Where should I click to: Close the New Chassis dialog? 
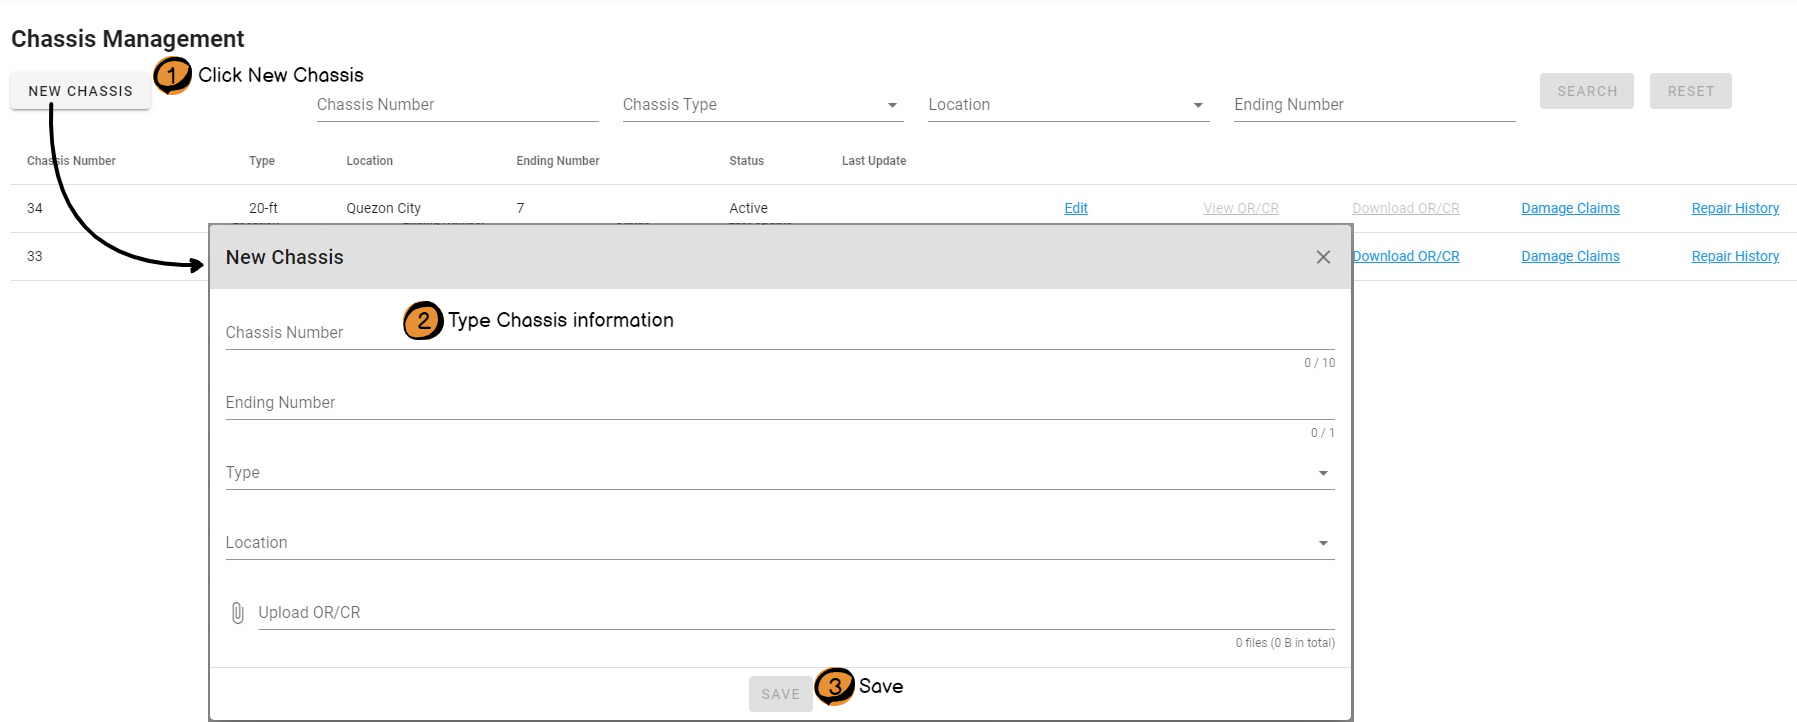1323,257
